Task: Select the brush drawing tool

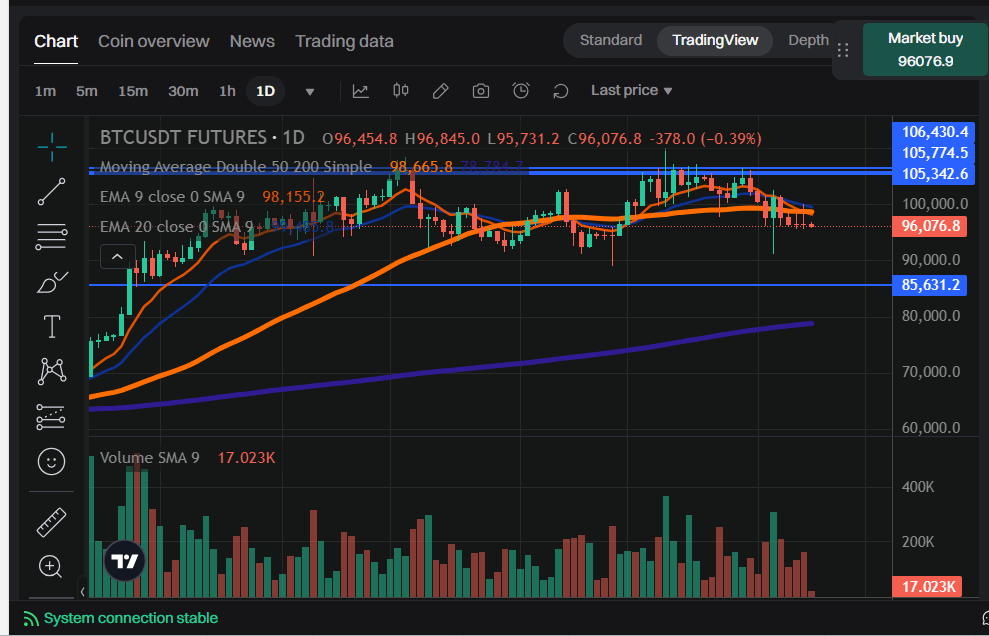Action: (x=51, y=283)
